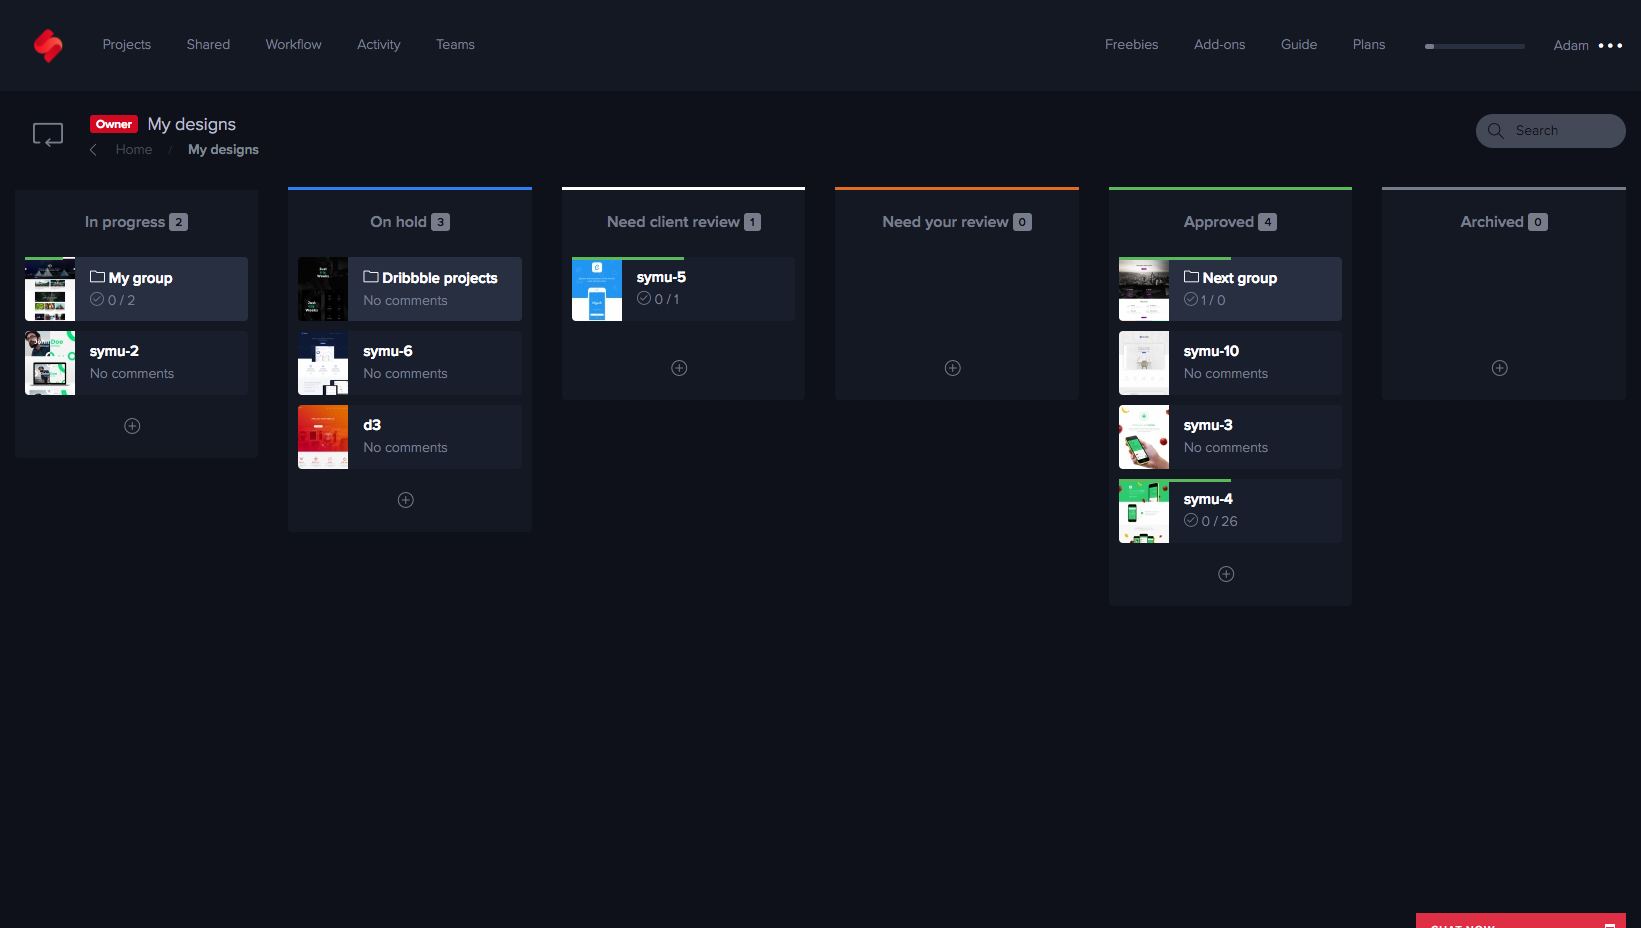The width and height of the screenshot is (1641, 928).
Task: Open the Plans link
Action: 1369,45
